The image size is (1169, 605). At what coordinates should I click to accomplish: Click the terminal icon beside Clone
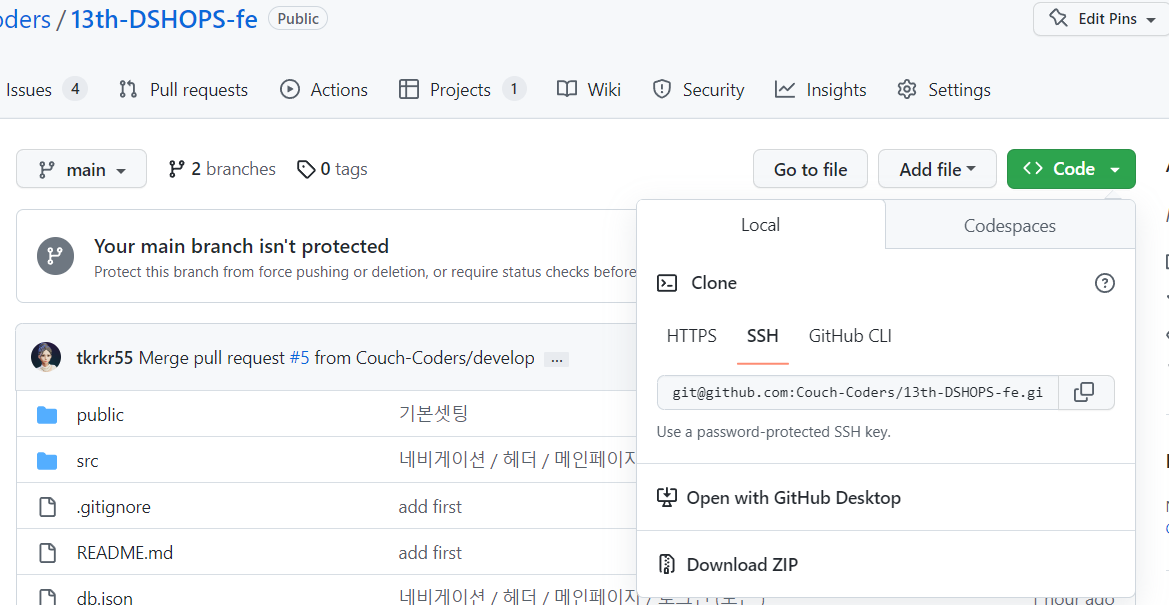(x=667, y=283)
